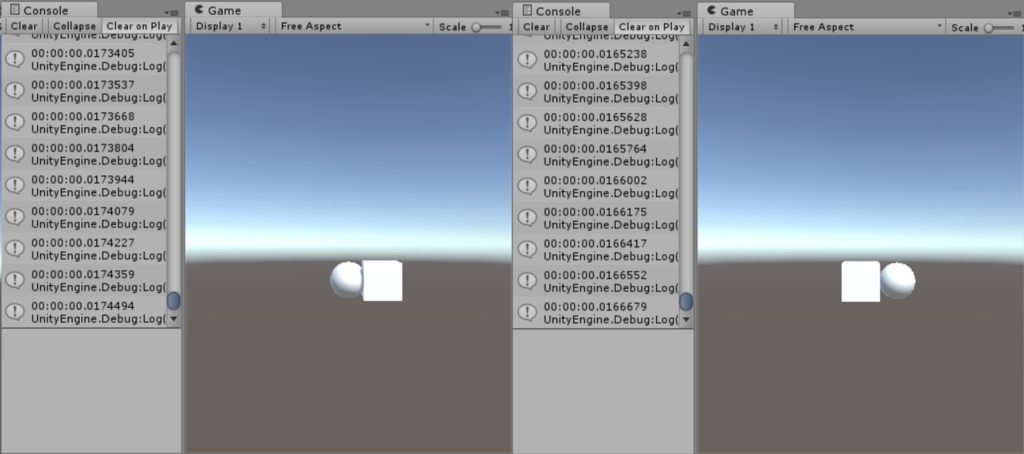1024x454 pixels.
Task: Select the right Console tab
Action: tap(561, 11)
